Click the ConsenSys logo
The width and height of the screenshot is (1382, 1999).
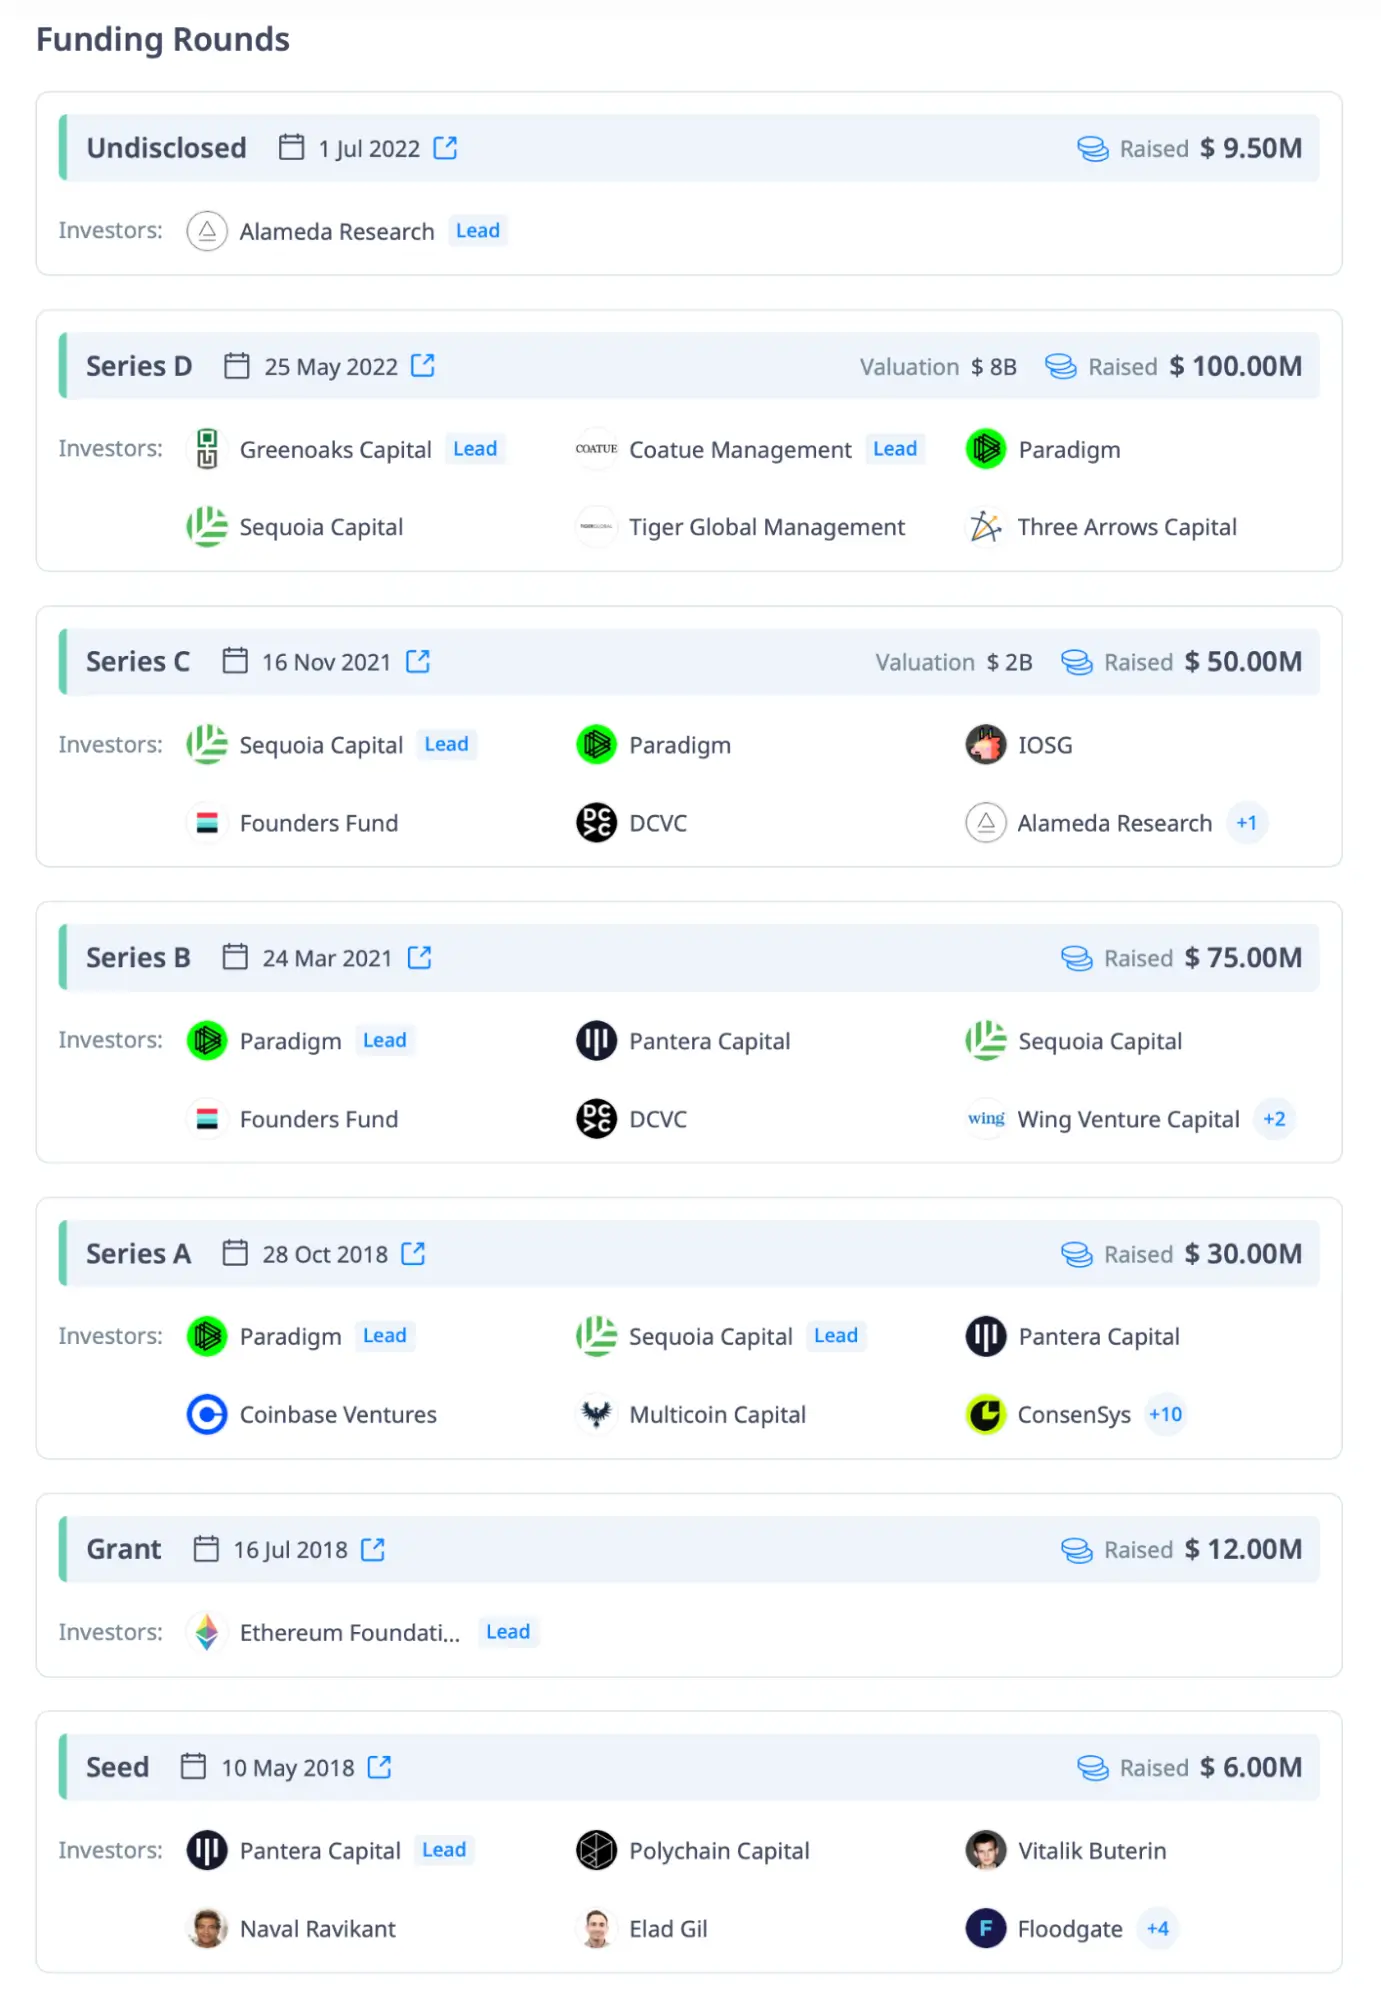click(986, 1414)
